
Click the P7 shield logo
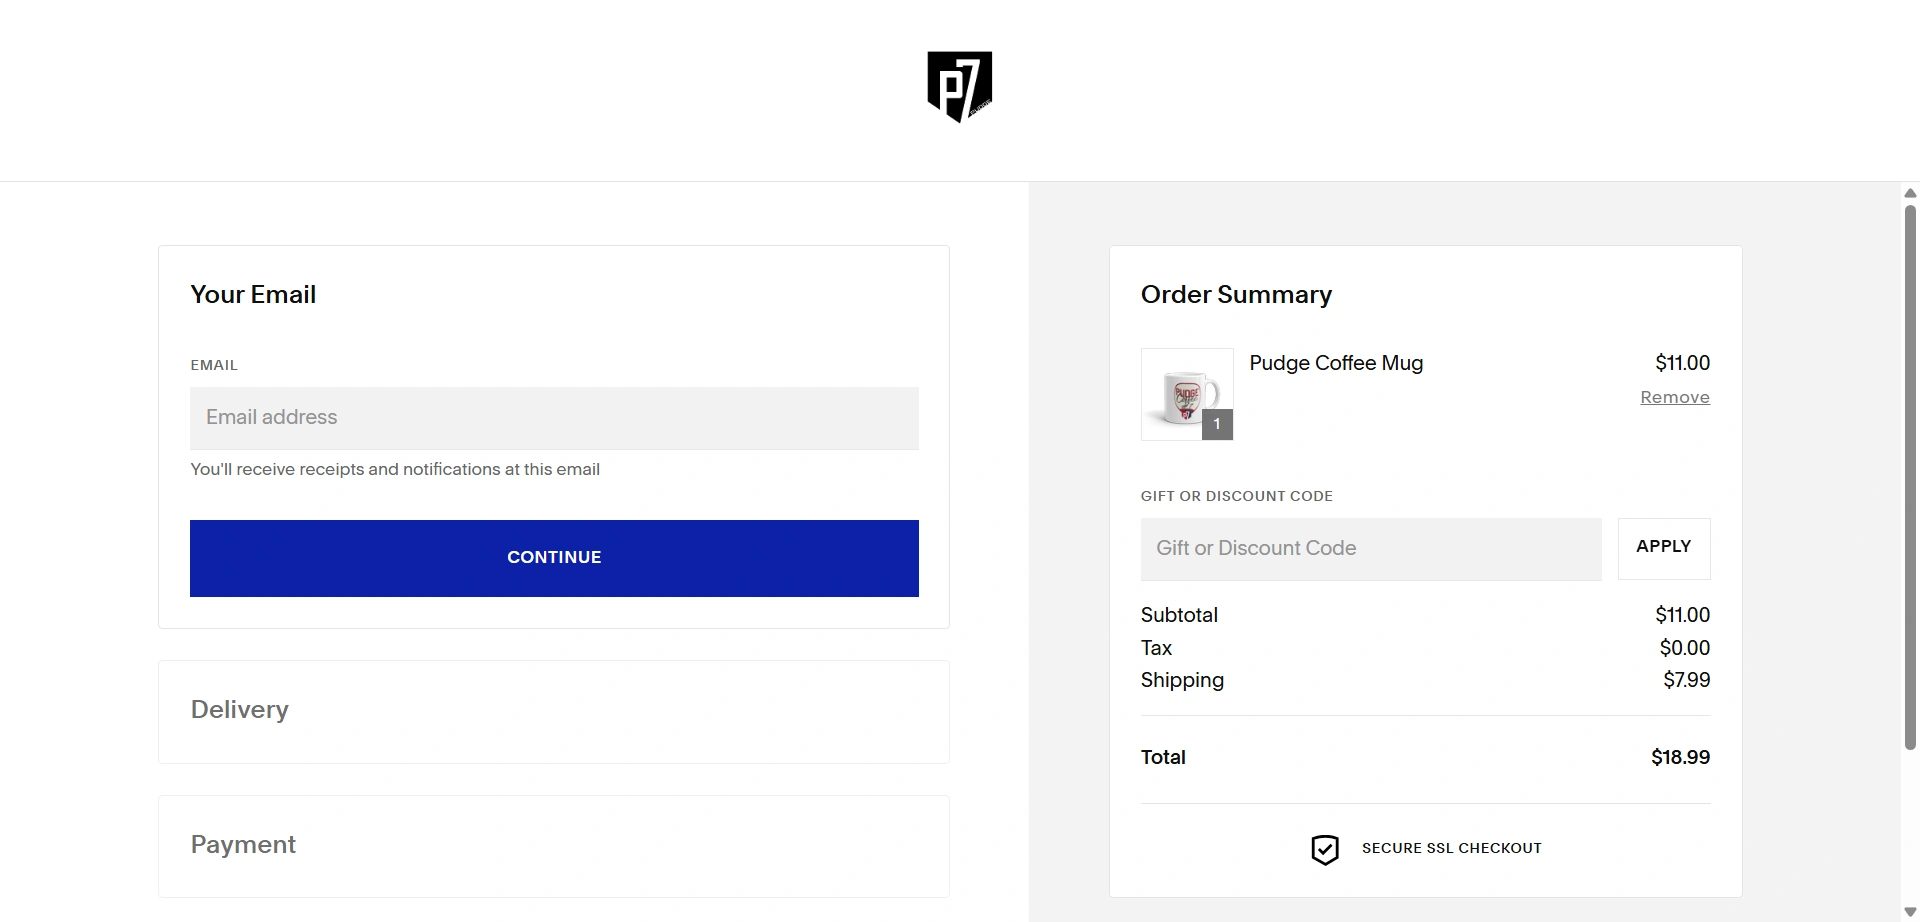click(x=959, y=86)
